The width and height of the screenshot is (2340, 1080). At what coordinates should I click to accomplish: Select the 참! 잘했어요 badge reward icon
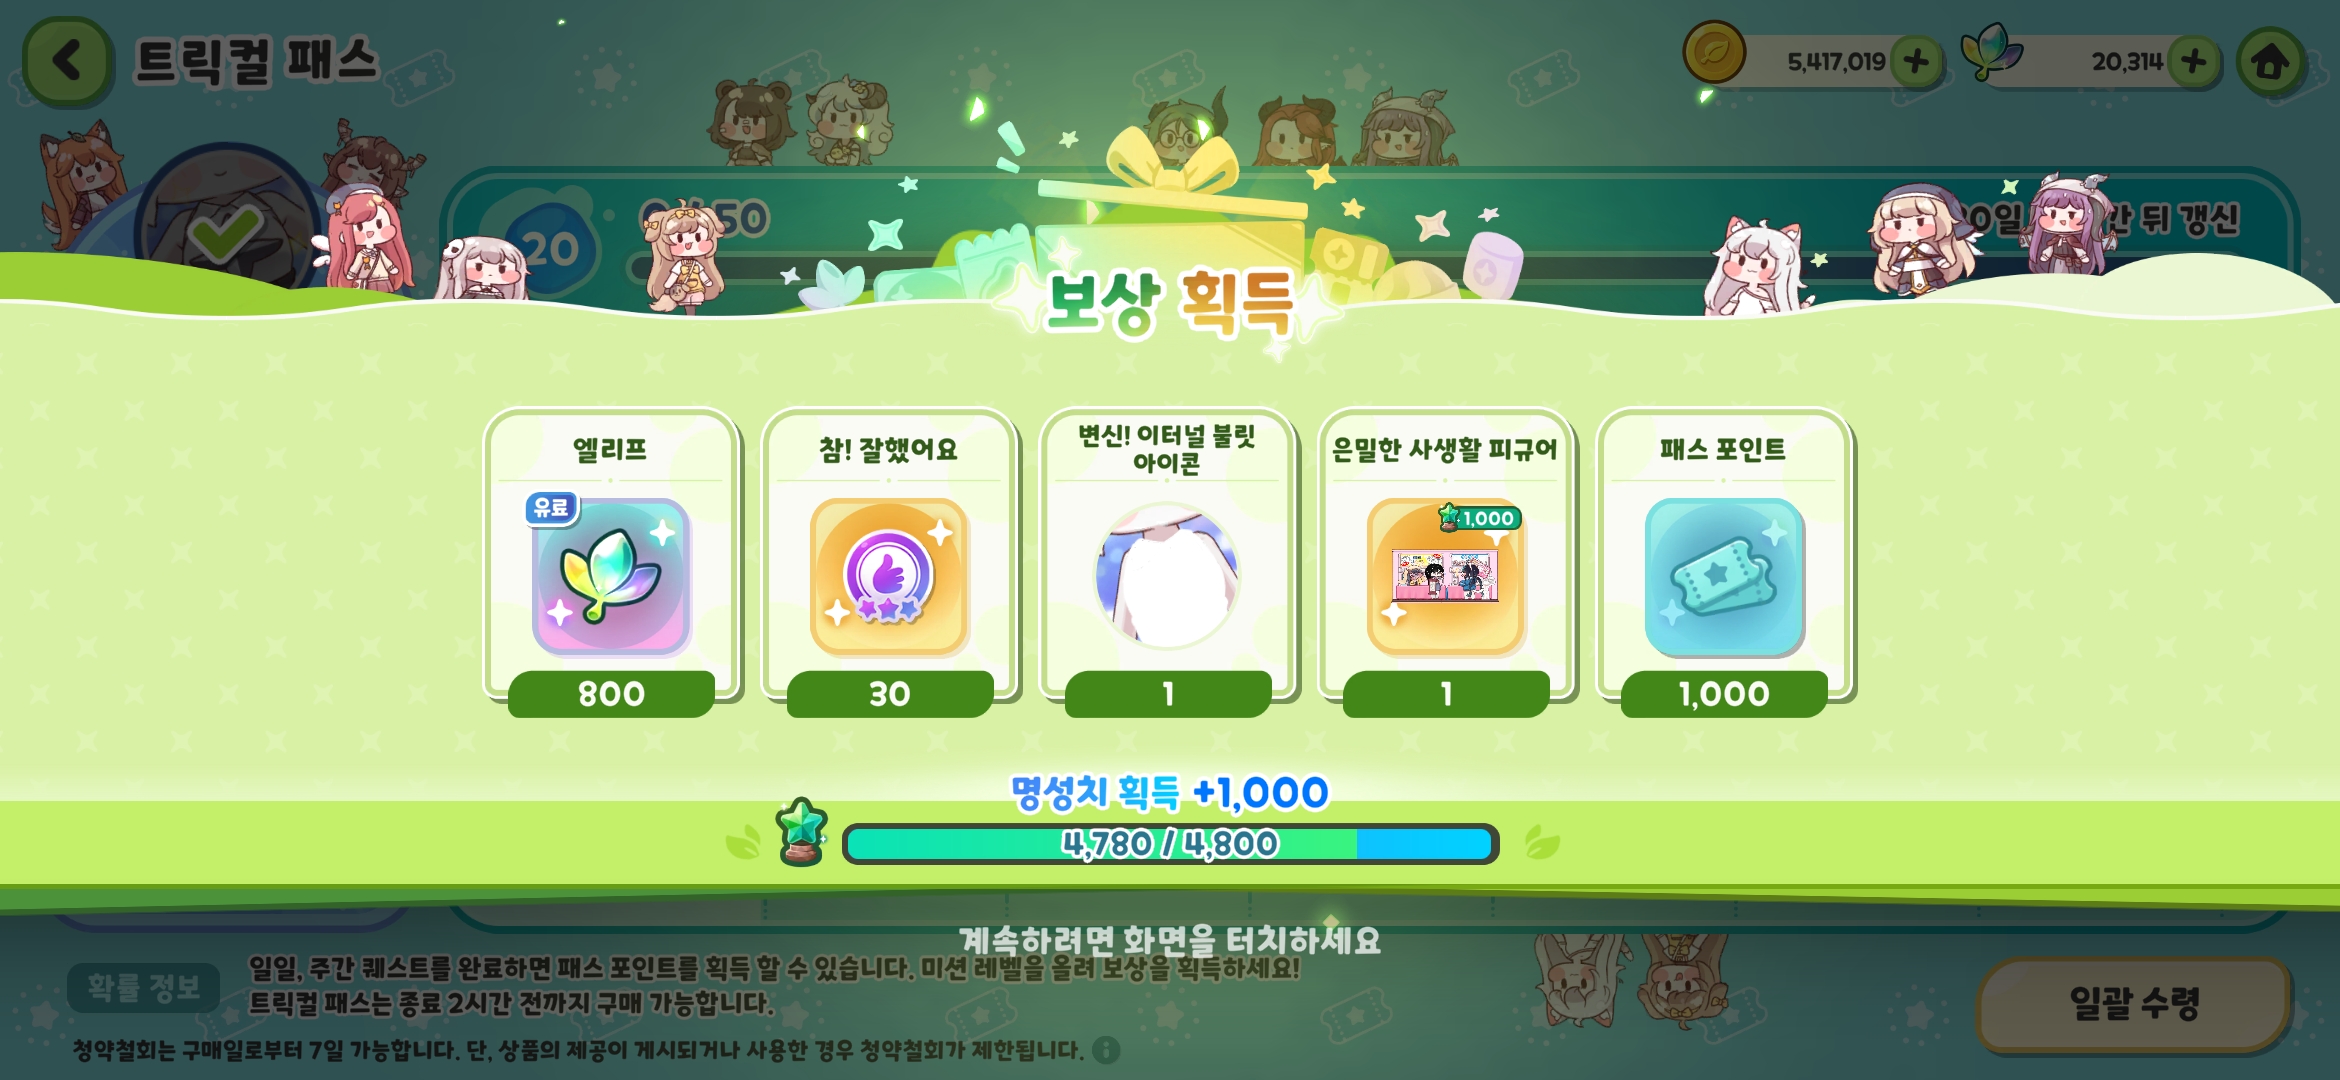(x=889, y=577)
